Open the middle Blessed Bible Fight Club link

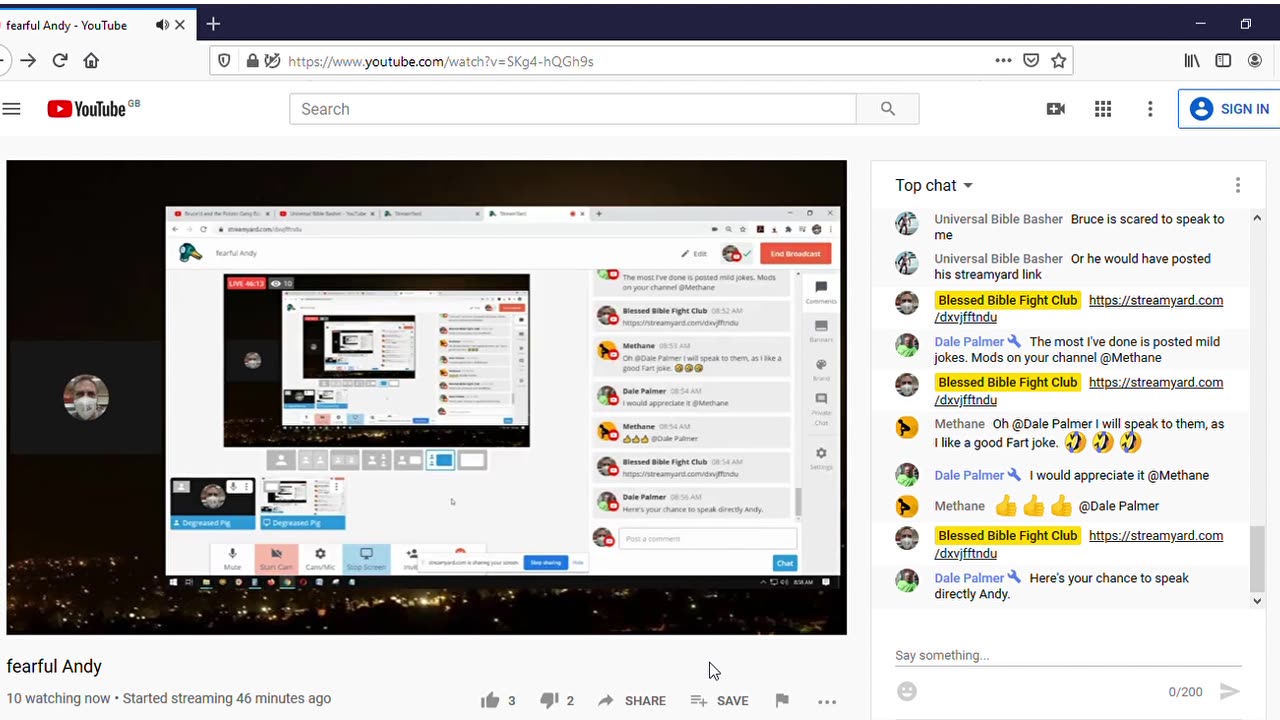[1078, 390]
